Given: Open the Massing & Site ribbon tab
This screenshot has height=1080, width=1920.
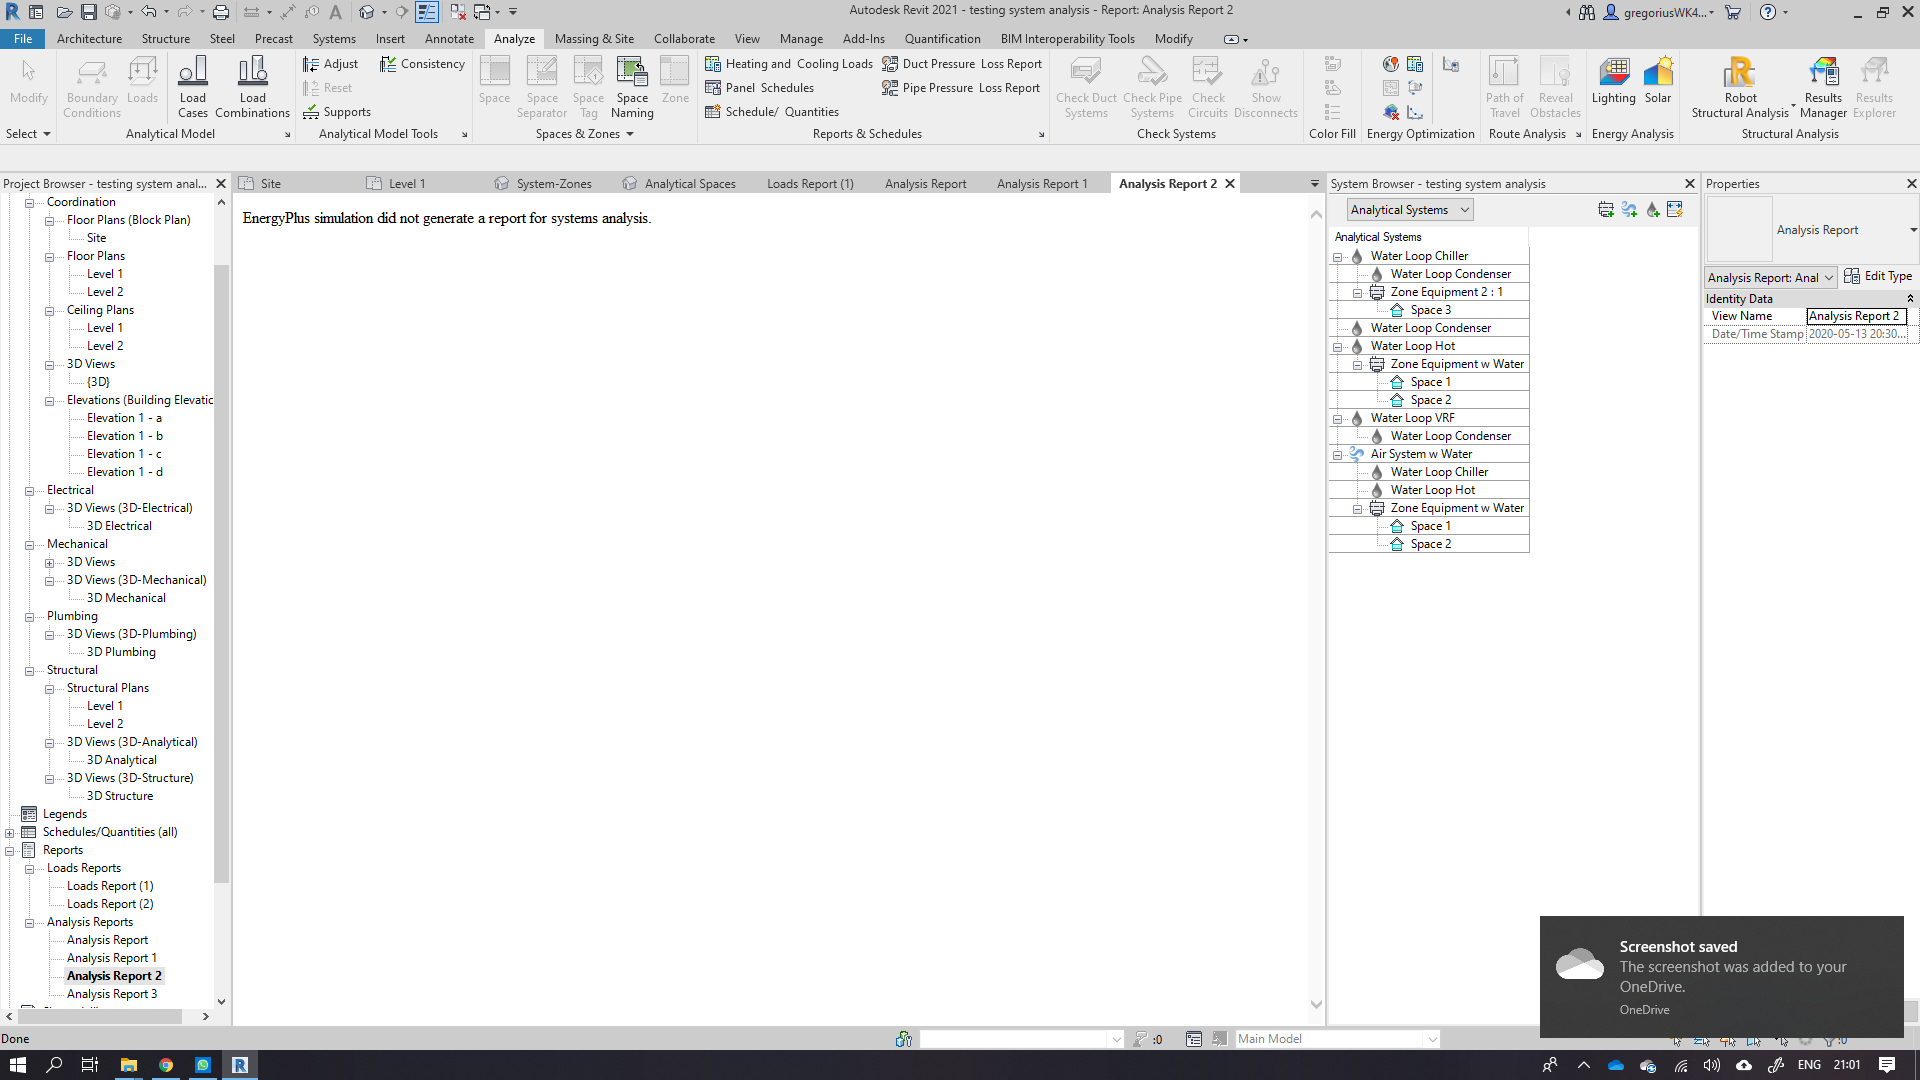Looking at the screenshot, I should tap(594, 39).
